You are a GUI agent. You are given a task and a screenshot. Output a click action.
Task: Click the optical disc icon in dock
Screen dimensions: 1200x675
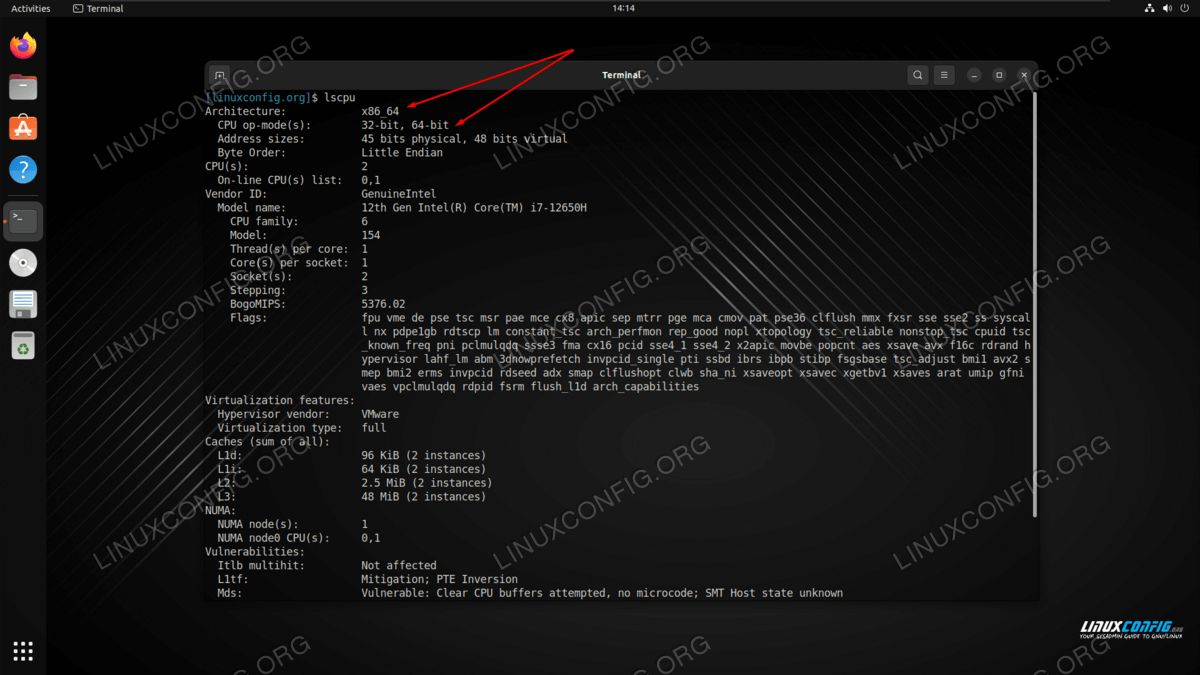pyautogui.click(x=23, y=263)
